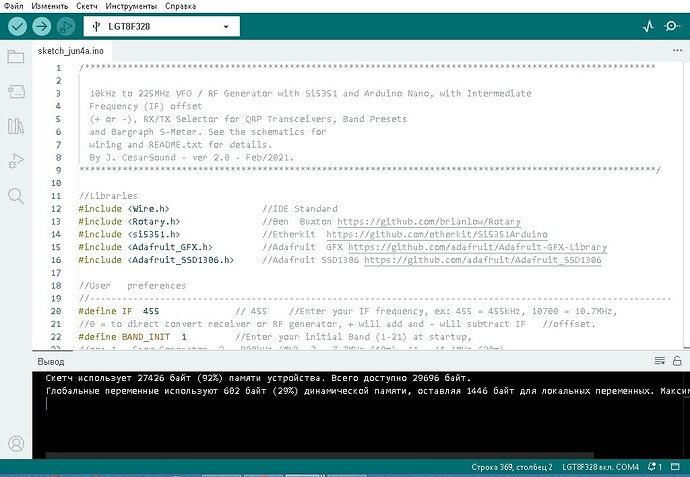Click the USB icon in board selector
This screenshot has width=690, height=477.
click(x=96, y=26)
